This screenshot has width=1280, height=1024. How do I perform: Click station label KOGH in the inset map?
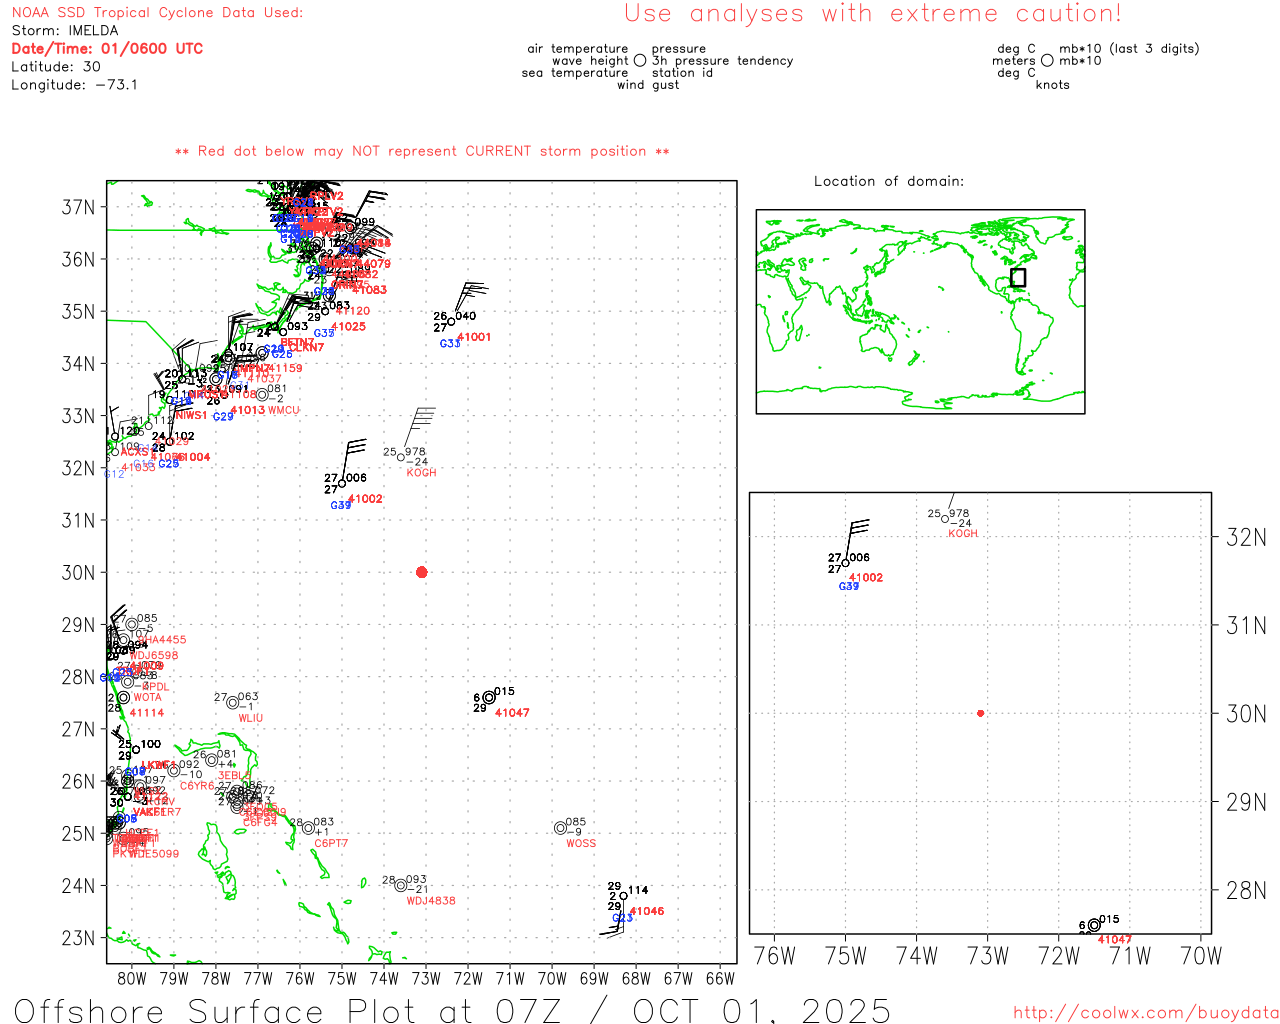963,534
